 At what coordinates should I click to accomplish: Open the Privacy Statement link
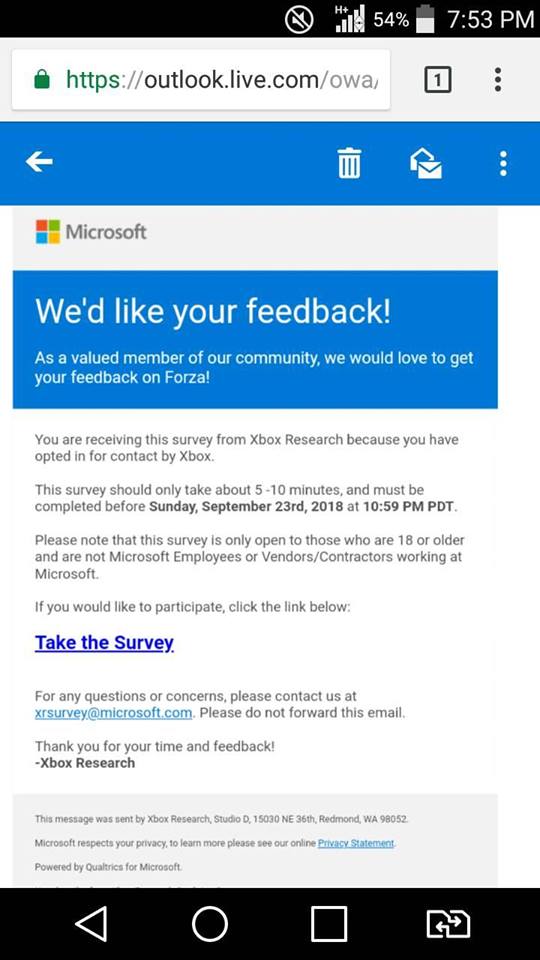[356, 843]
